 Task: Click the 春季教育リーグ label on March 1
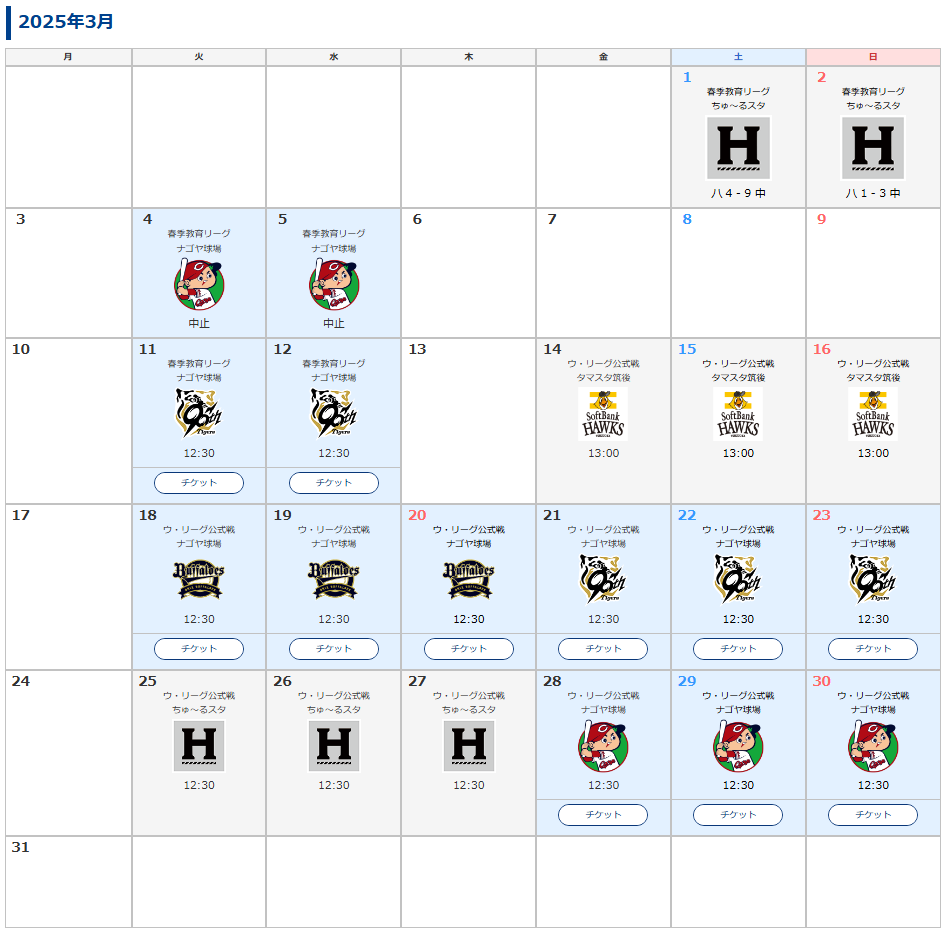pyautogui.click(x=738, y=92)
